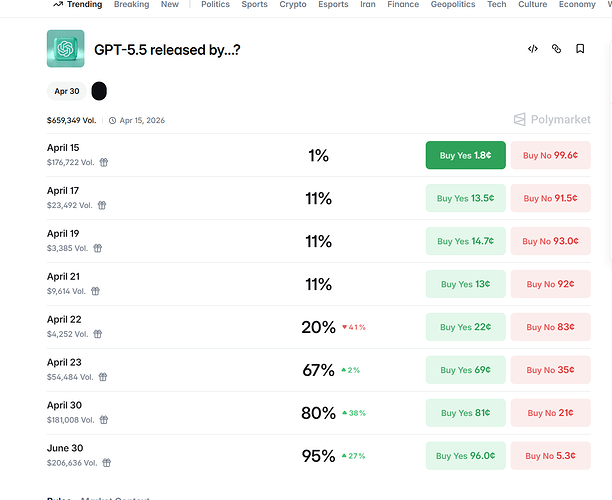Open the OpenAI market thumbnail image

point(66,49)
